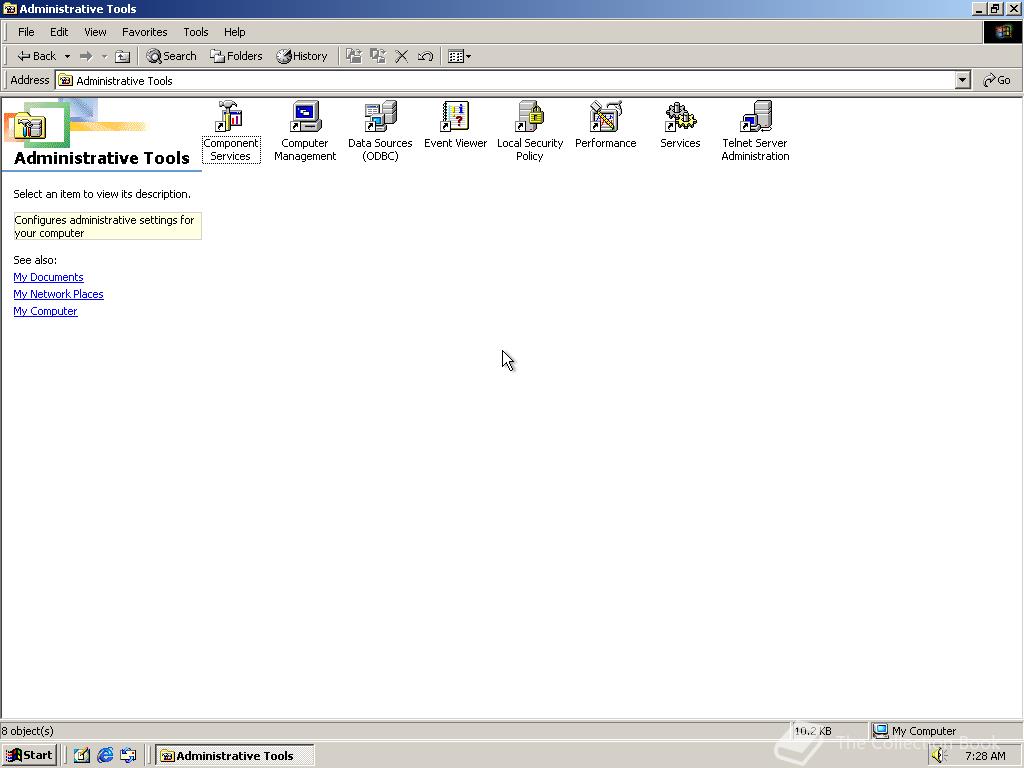Screen dimensions: 1024x768
Task: Click the volume speaker tray icon
Action: coord(939,756)
